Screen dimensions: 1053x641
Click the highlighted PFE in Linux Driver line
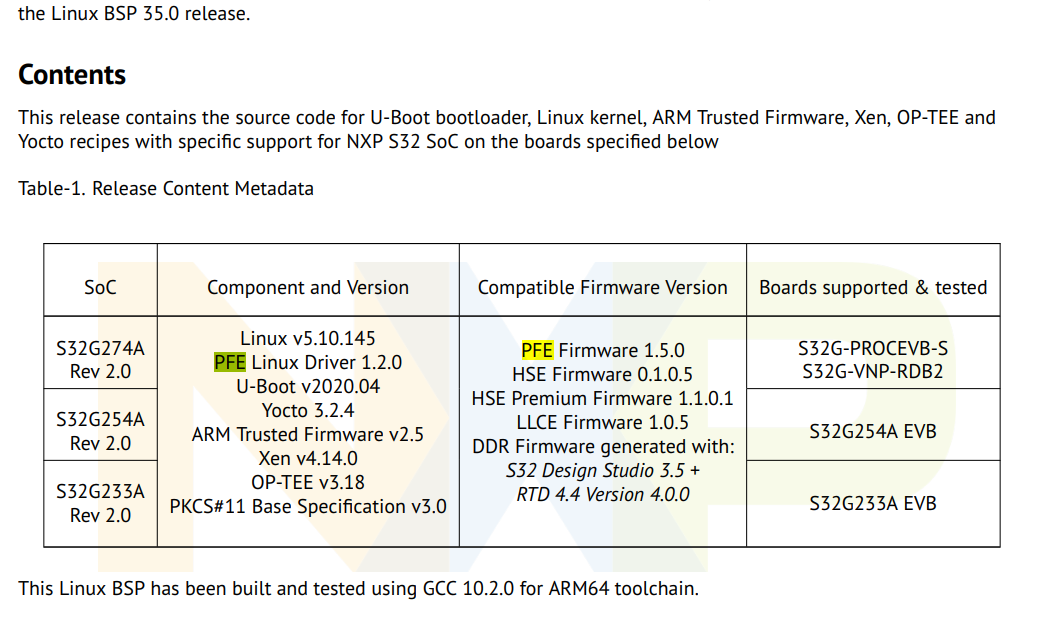[x=229, y=362]
